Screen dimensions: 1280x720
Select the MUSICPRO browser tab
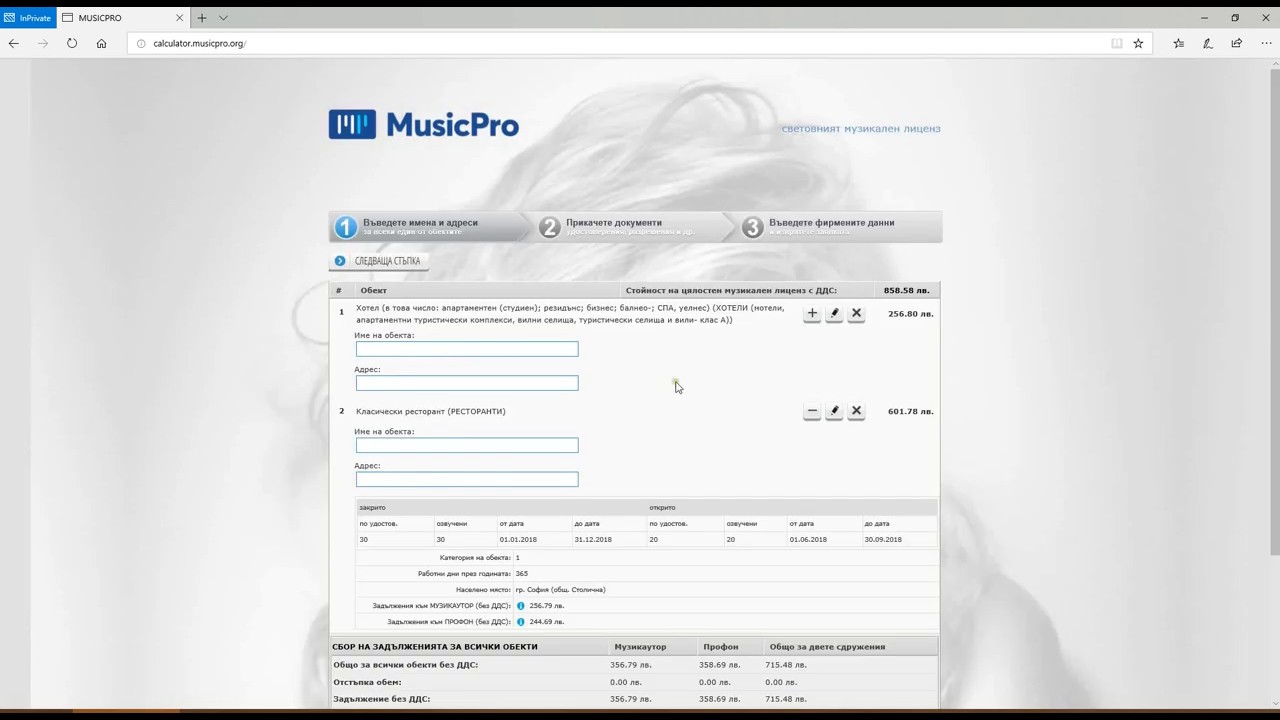click(122, 18)
